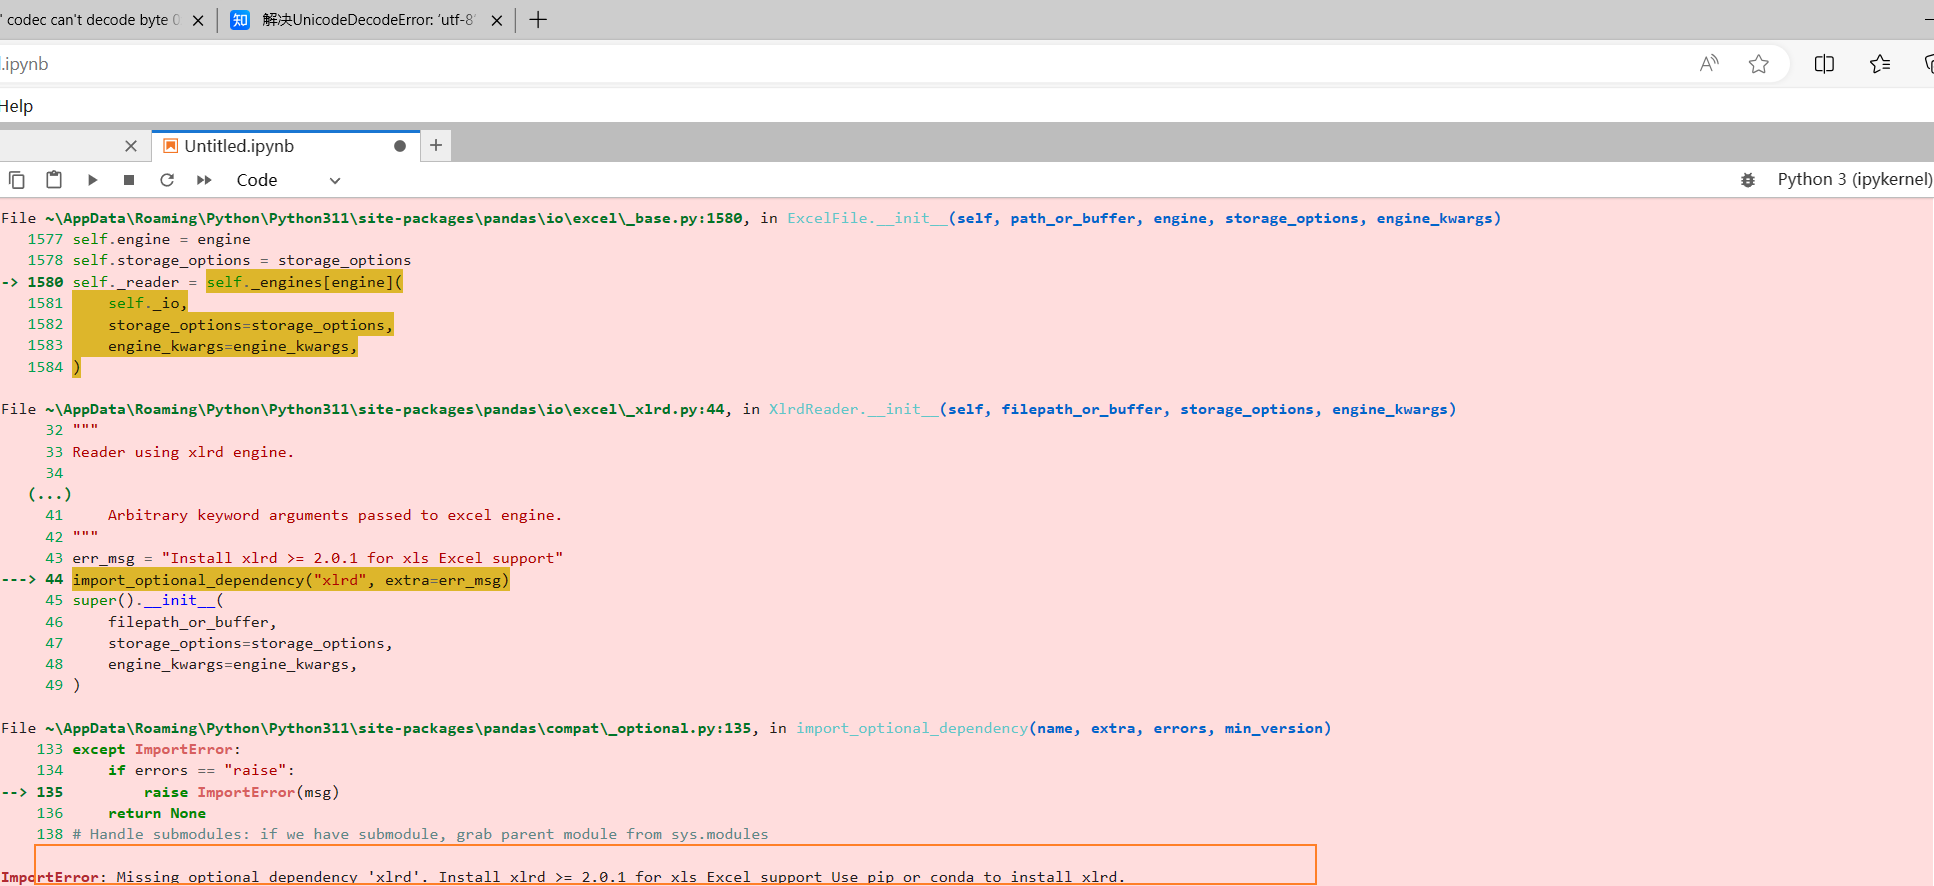Click 'Arbitrary keyword arguments passed' line 41
1934x886 pixels.
(x=335, y=515)
